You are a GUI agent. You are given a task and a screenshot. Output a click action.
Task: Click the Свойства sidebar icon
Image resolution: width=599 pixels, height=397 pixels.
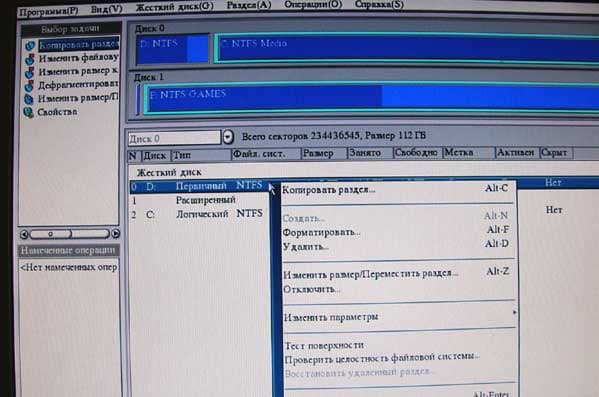[29, 113]
